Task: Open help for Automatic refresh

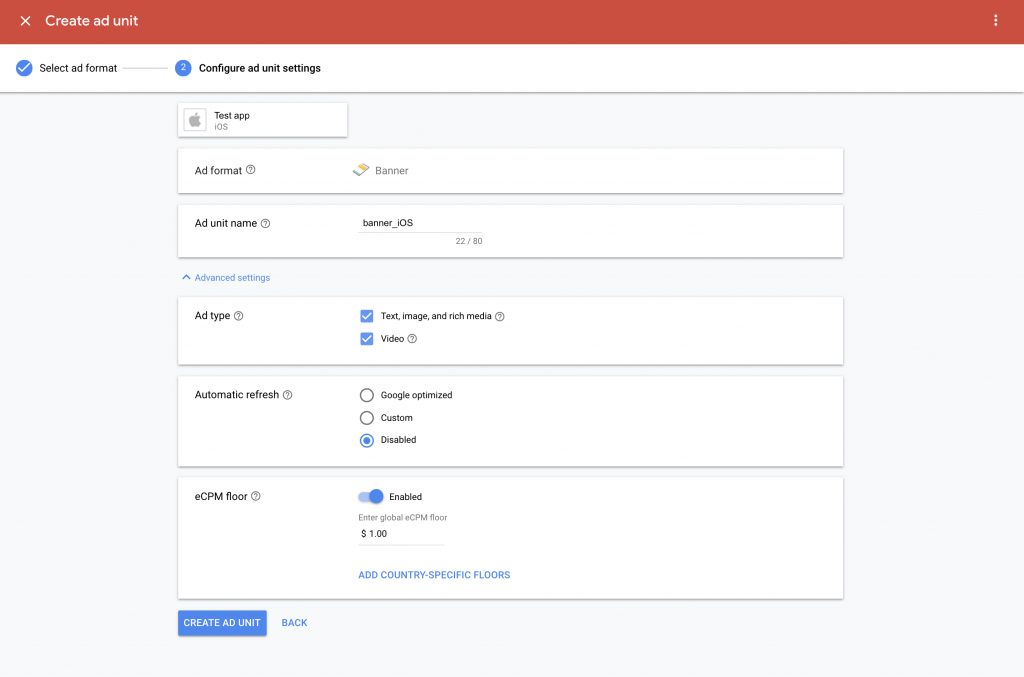Action: point(289,394)
